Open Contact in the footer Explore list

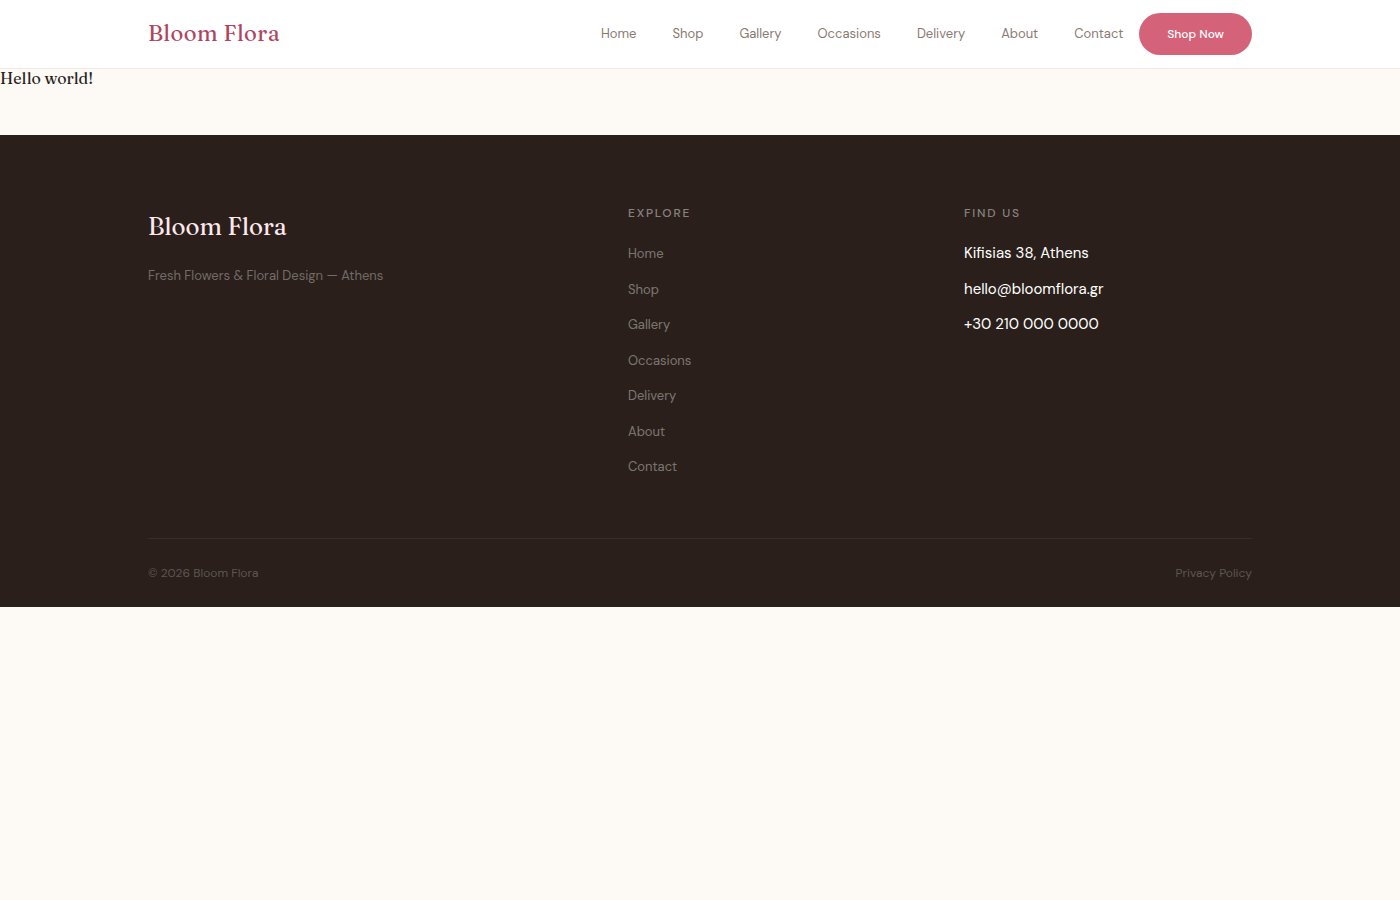click(x=652, y=466)
